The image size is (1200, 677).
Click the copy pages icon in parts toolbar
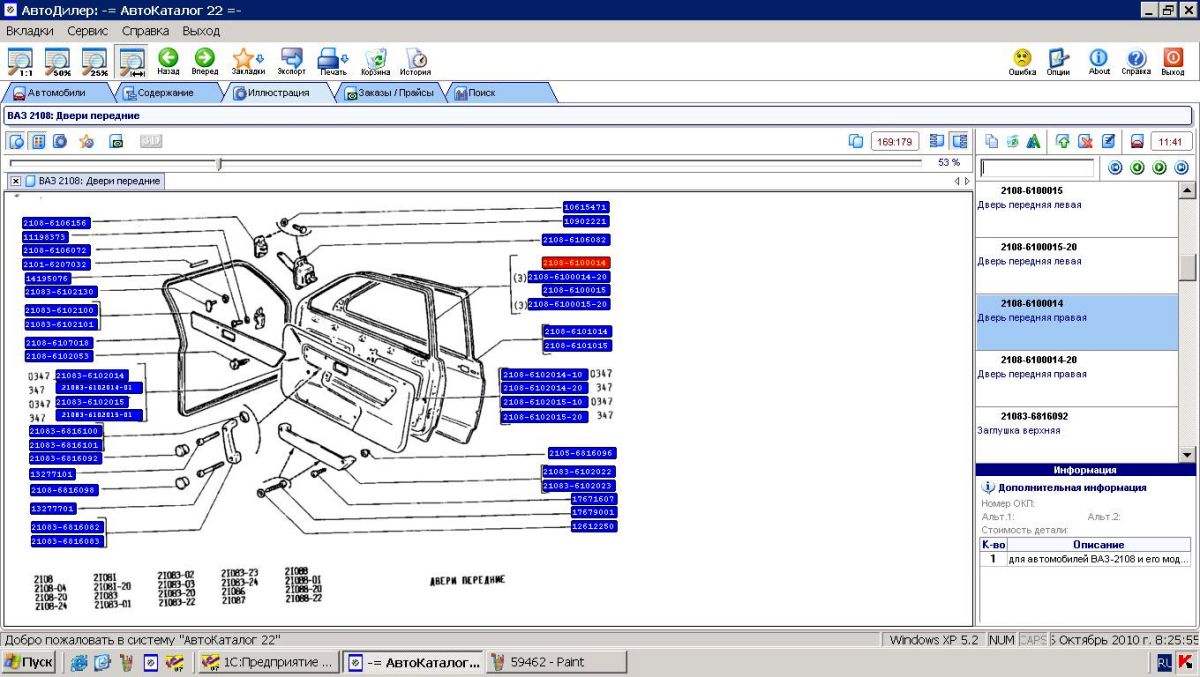[x=992, y=141]
